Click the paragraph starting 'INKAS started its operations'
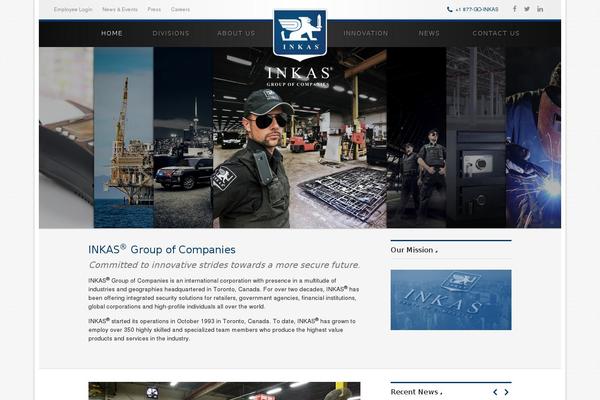The image size is (600, 400). pos(222,330)
